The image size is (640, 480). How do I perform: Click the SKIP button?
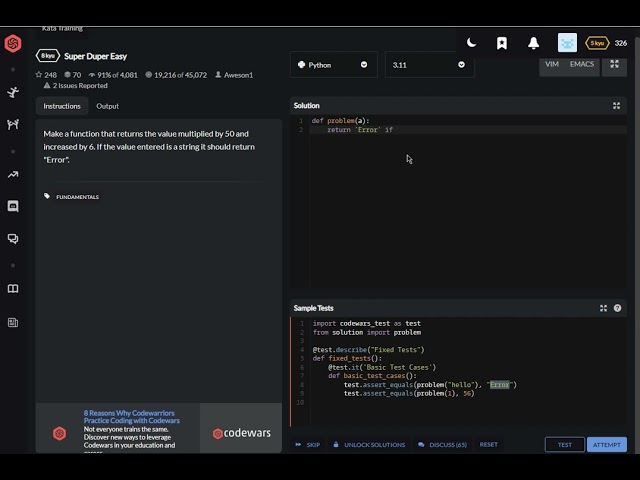(308, 444)
